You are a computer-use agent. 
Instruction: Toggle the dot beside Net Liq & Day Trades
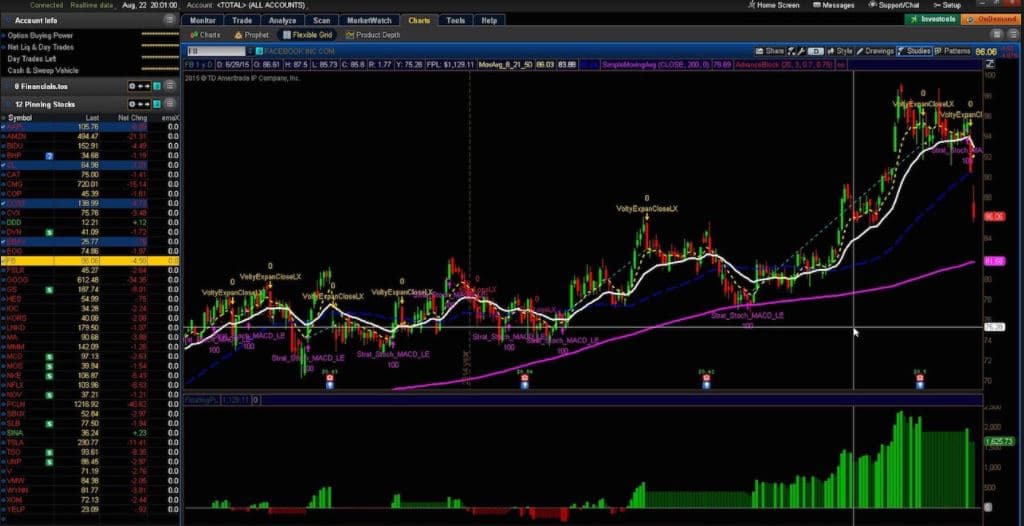pyautogui.click(x=3, y=48)
